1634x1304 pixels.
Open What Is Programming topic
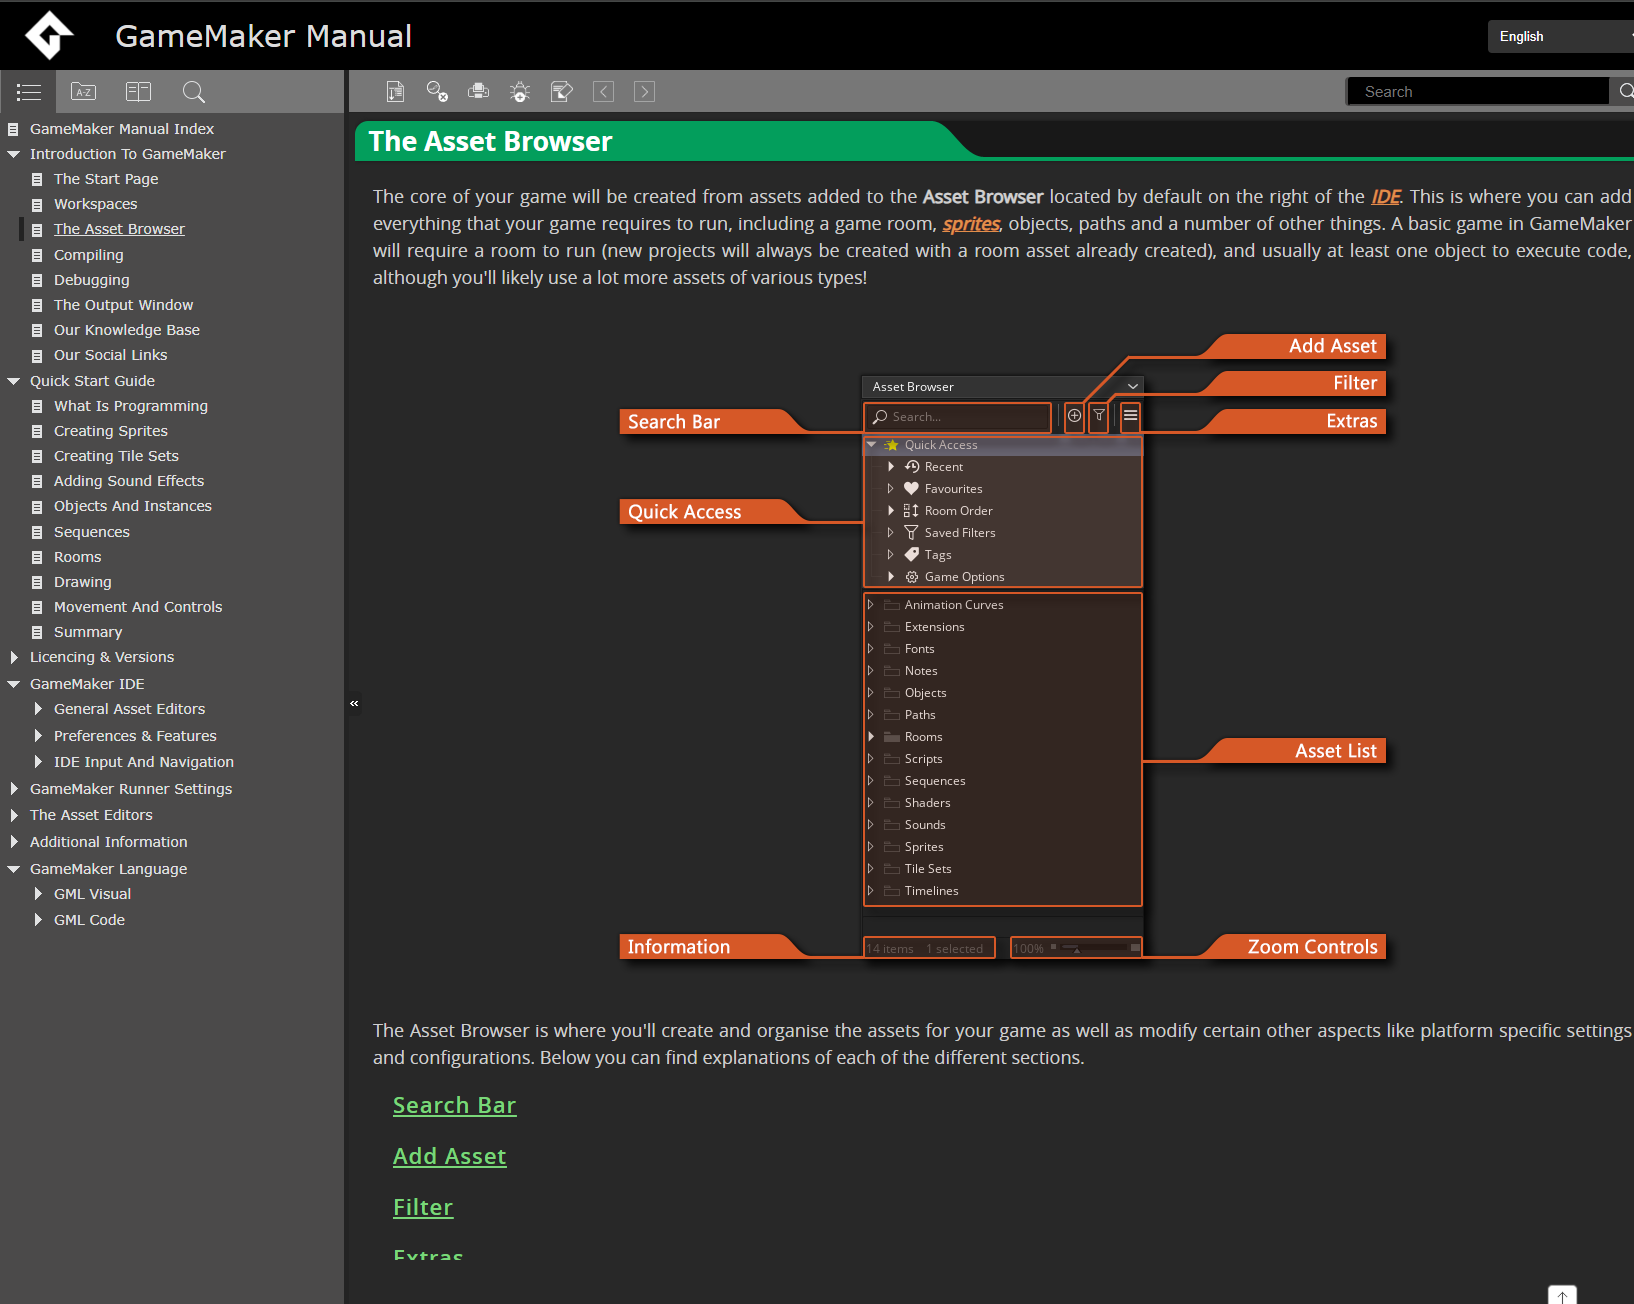tap(131, 406)
